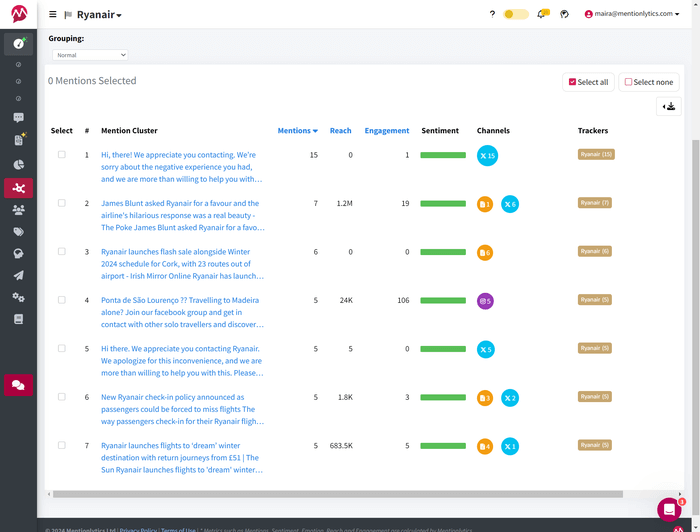
Task: Open the notifications bell icon
Action: (x=542, y=14)
